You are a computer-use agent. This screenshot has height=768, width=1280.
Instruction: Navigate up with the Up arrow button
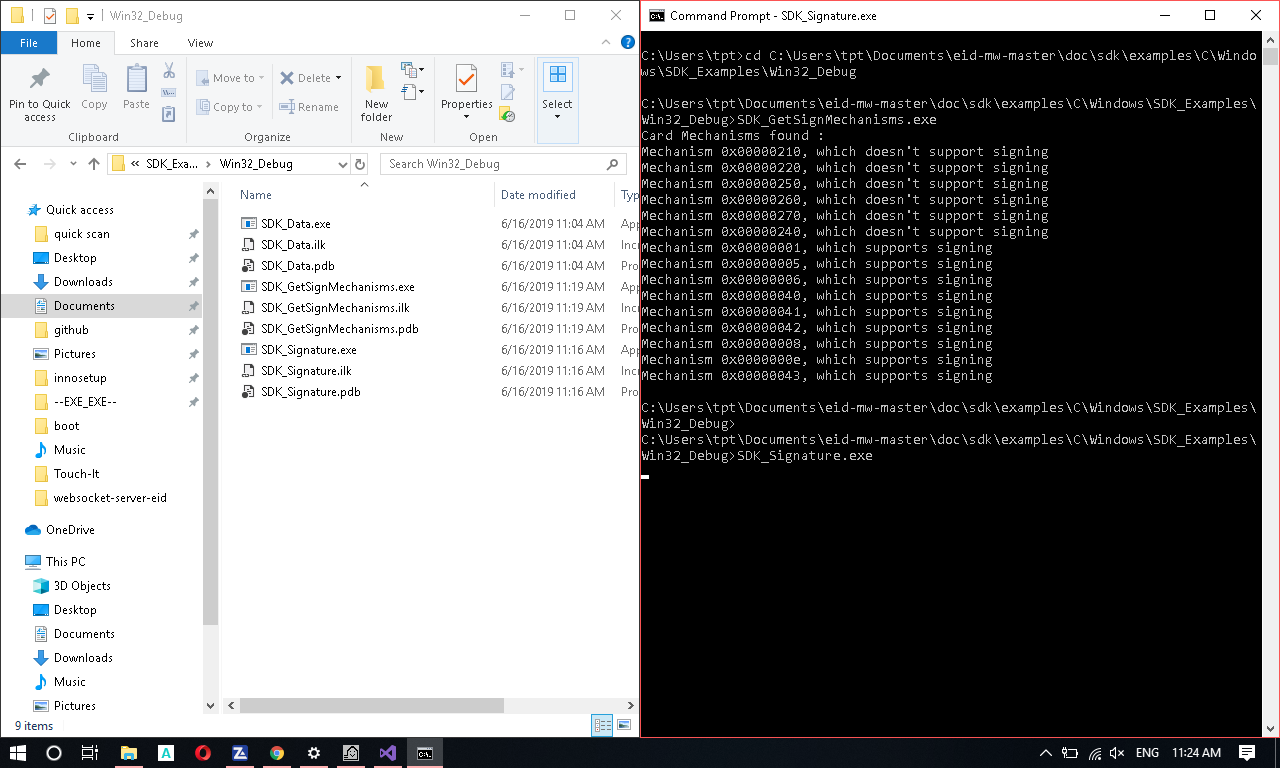coord(94,163)
